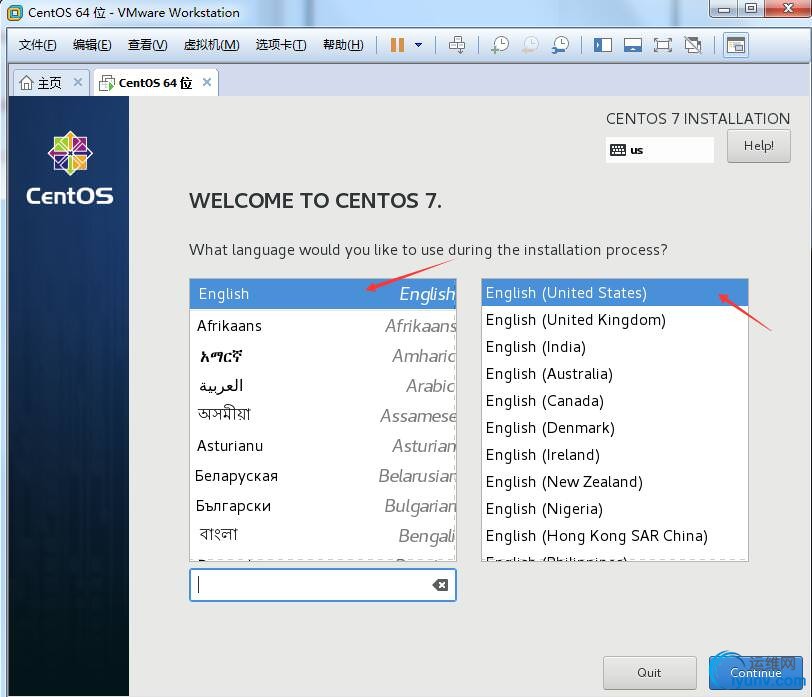
Task: Enter full screen mode icon
Action: (x=663, y=45)
